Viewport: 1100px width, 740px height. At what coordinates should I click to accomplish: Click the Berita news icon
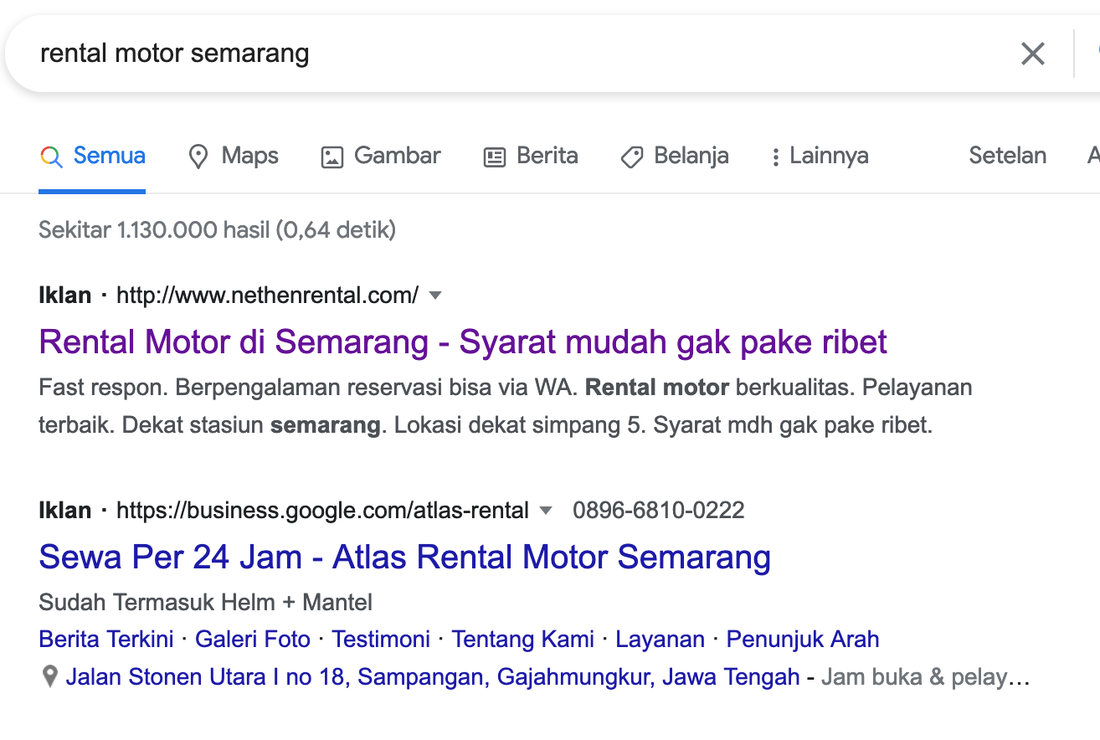494,157
